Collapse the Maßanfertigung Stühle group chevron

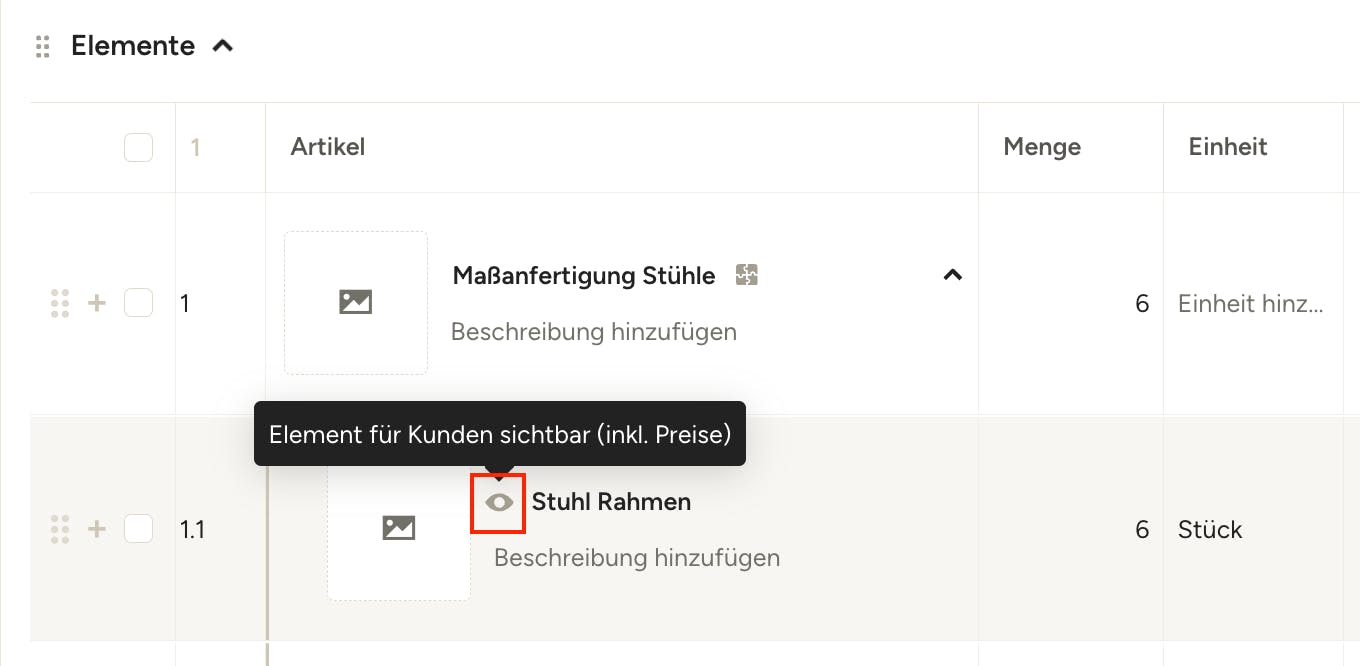pyautogui.click(x=953, y=275)
